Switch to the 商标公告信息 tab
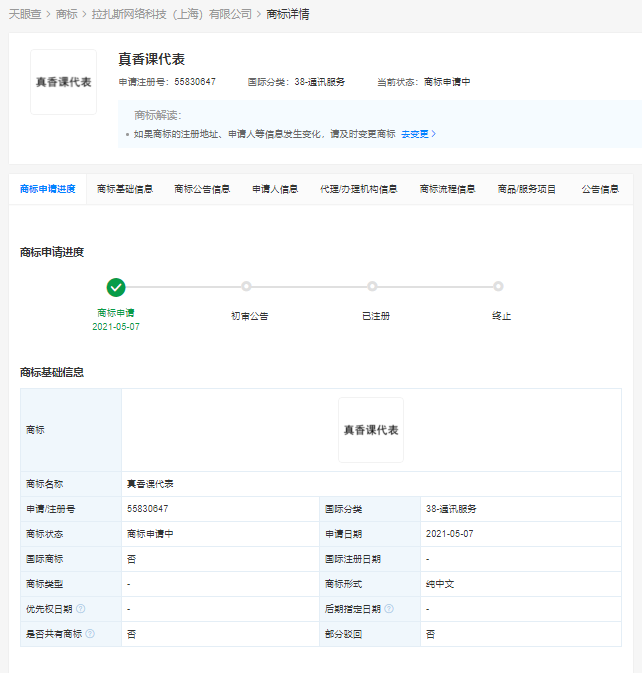 tap(202, 189)
